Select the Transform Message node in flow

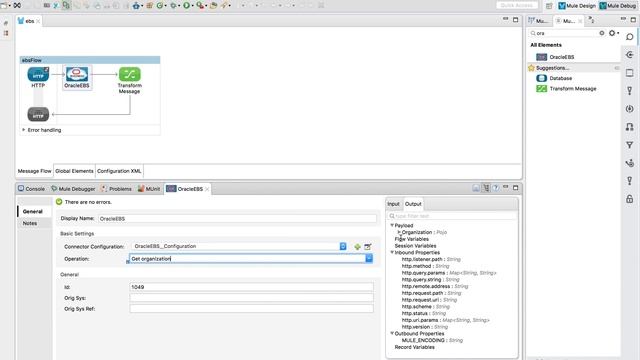pyautogui.click(x=130, y=74)
